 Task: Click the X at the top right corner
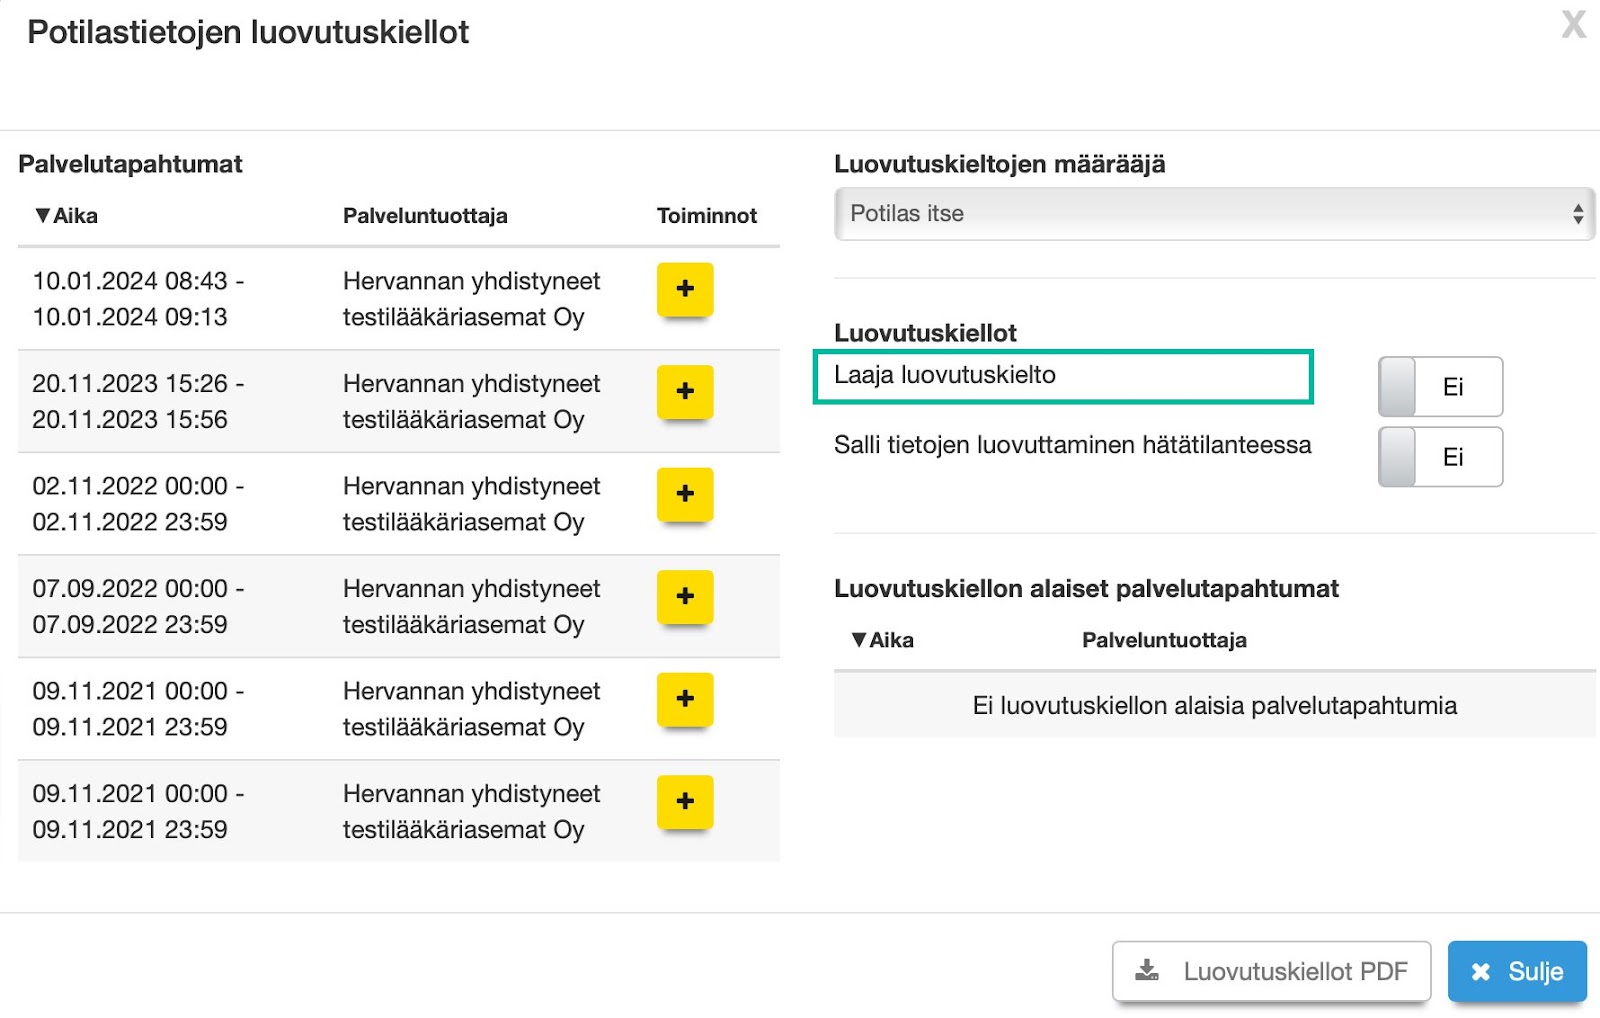(x=1573, y=26)
